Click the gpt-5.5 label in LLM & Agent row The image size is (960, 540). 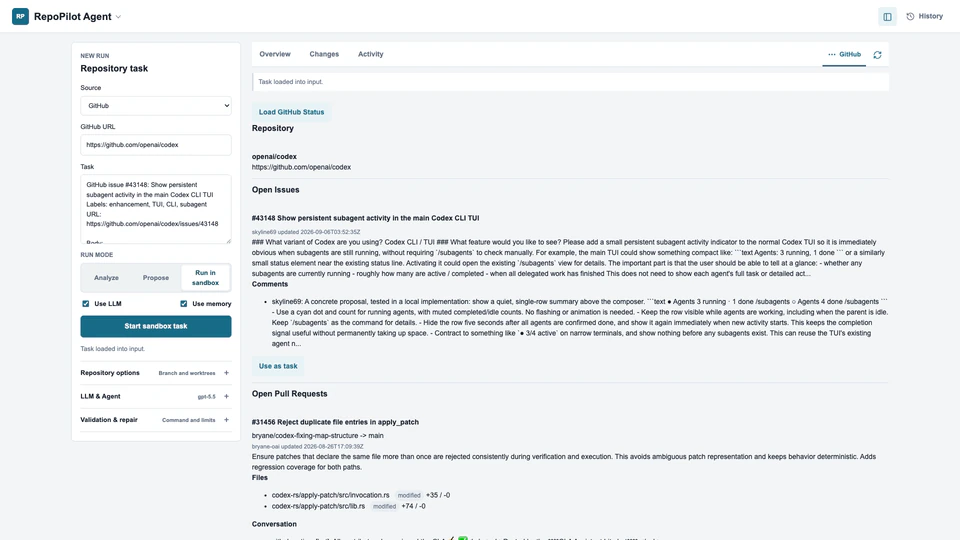tap(206, 397)
